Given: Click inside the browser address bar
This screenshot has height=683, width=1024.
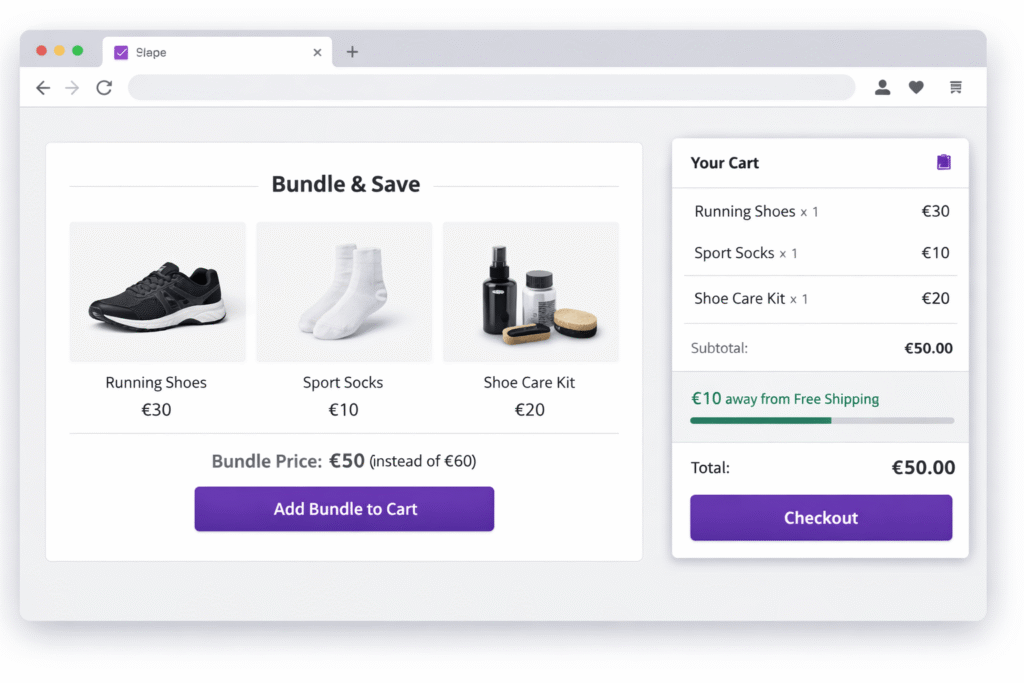Looking at the screenshot, I should [x=490, y=87].
